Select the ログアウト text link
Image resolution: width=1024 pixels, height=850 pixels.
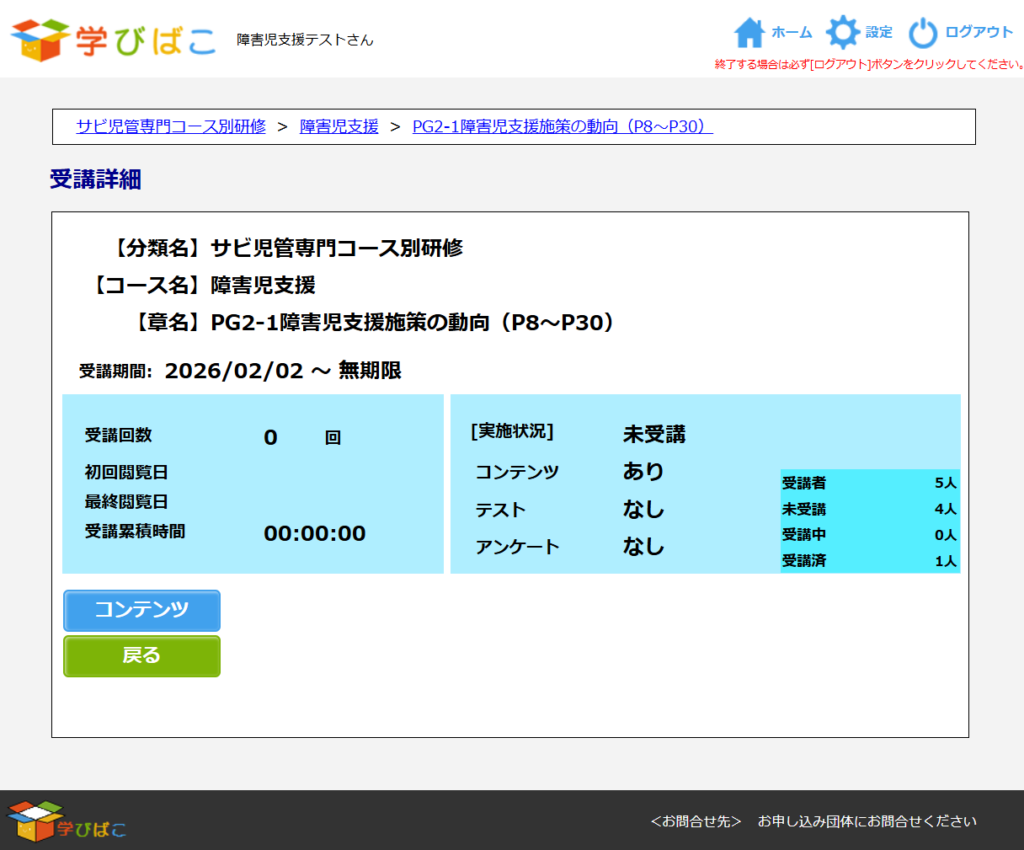[x=979, y=32]
